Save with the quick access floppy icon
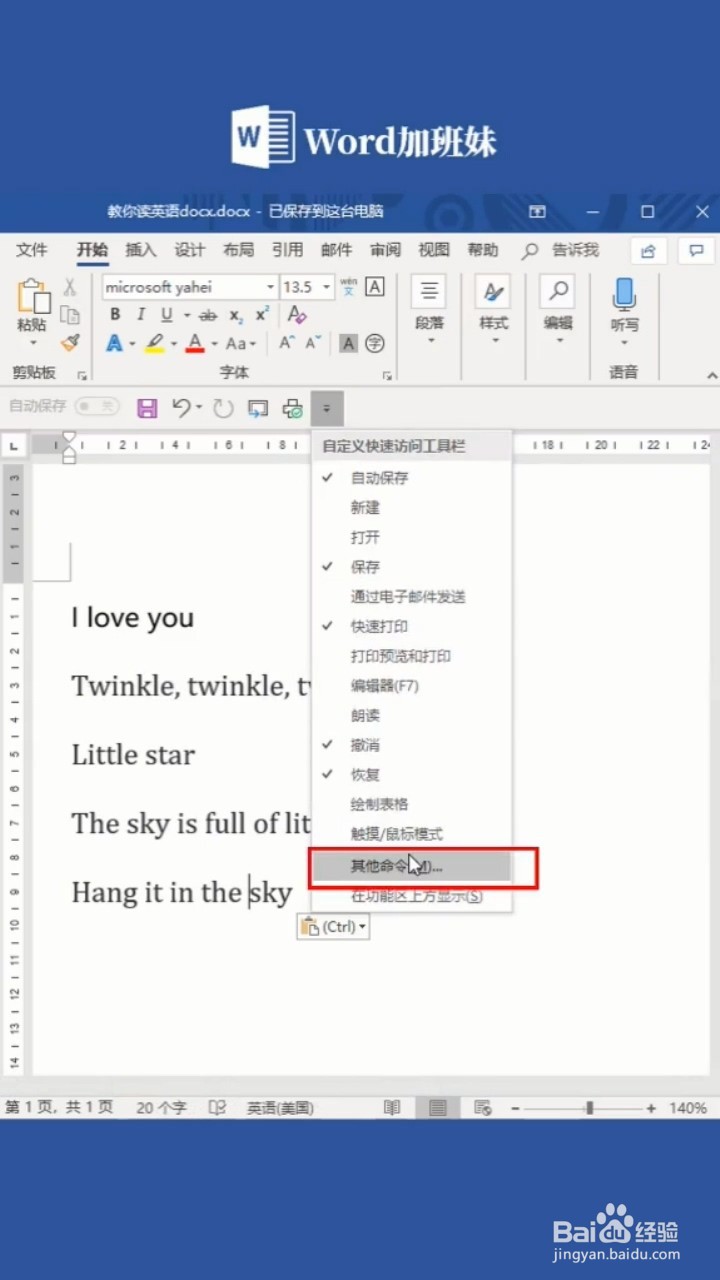720x1280 pixels. point(147,408)
